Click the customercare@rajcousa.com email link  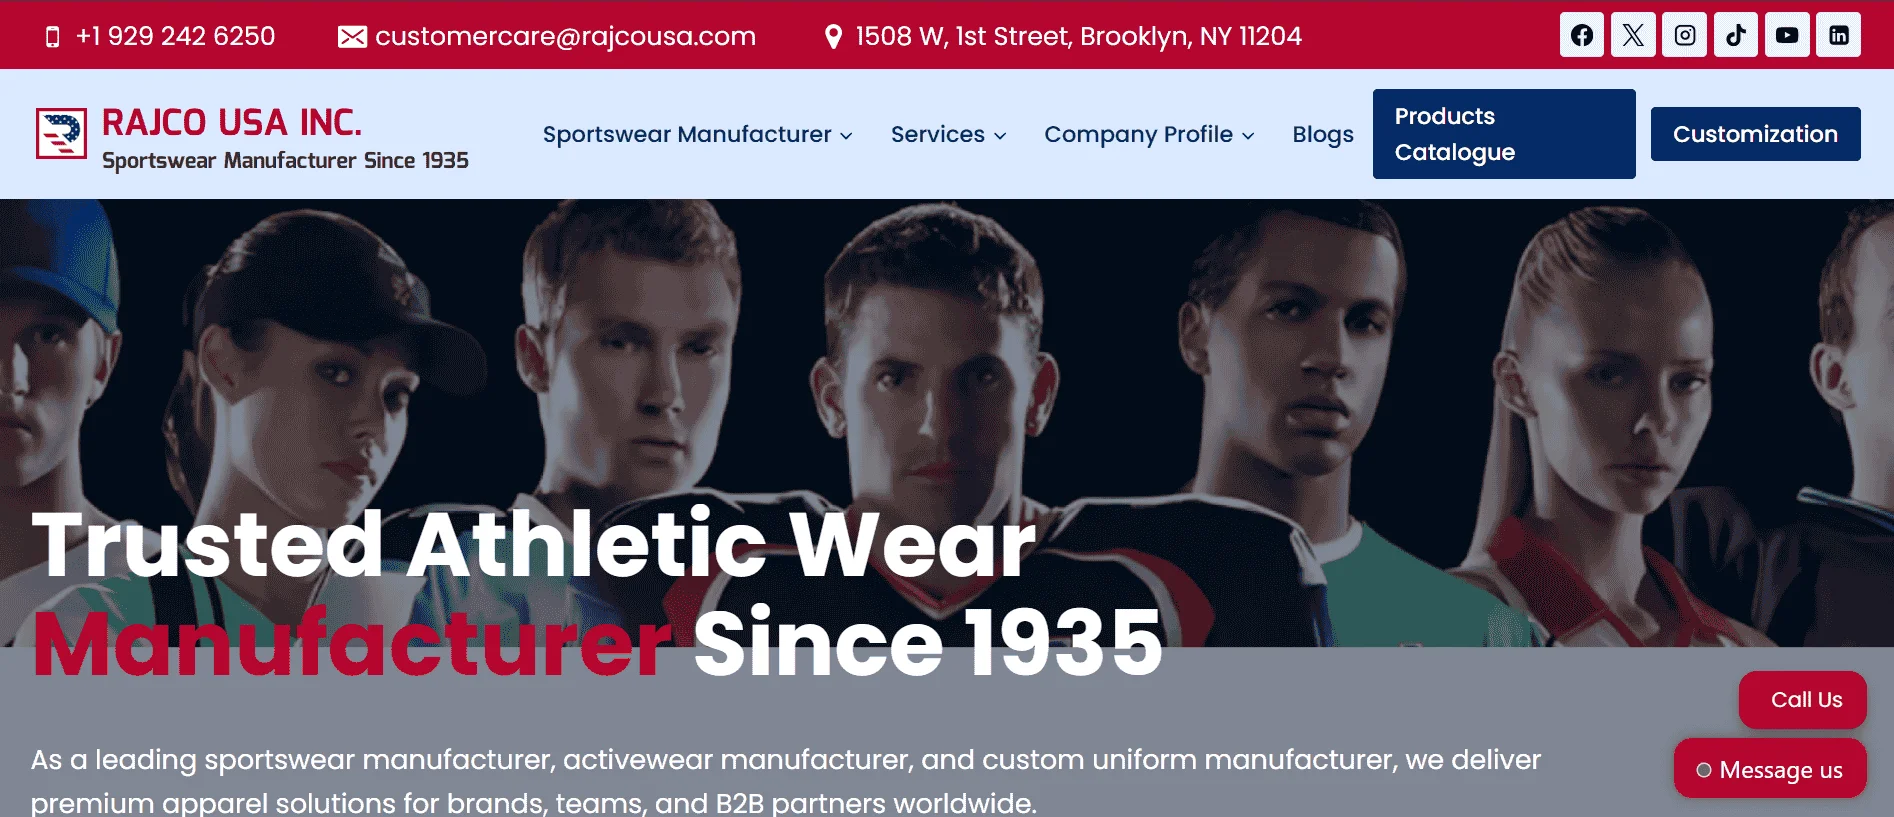[565, 37]
